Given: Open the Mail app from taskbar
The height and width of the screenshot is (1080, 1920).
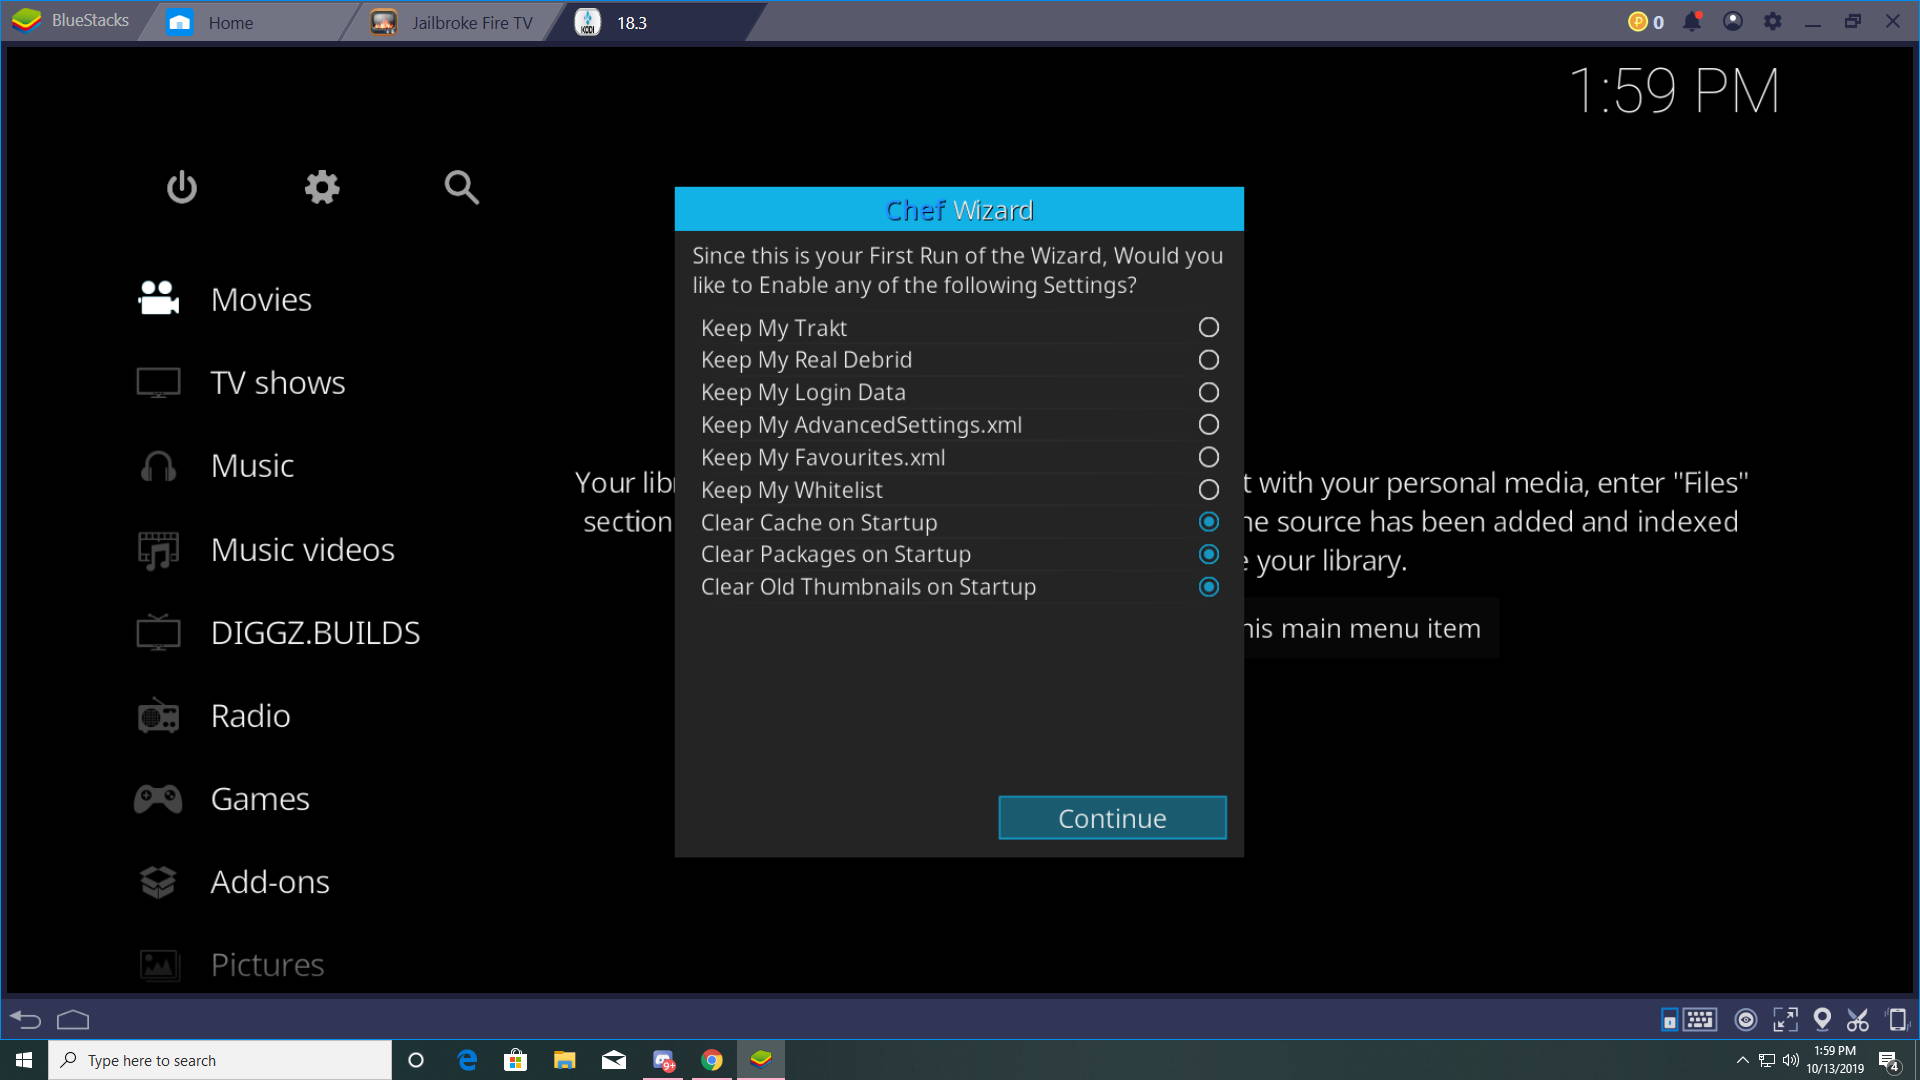Looking at the screenshot, I should (x=614, y=1060).
